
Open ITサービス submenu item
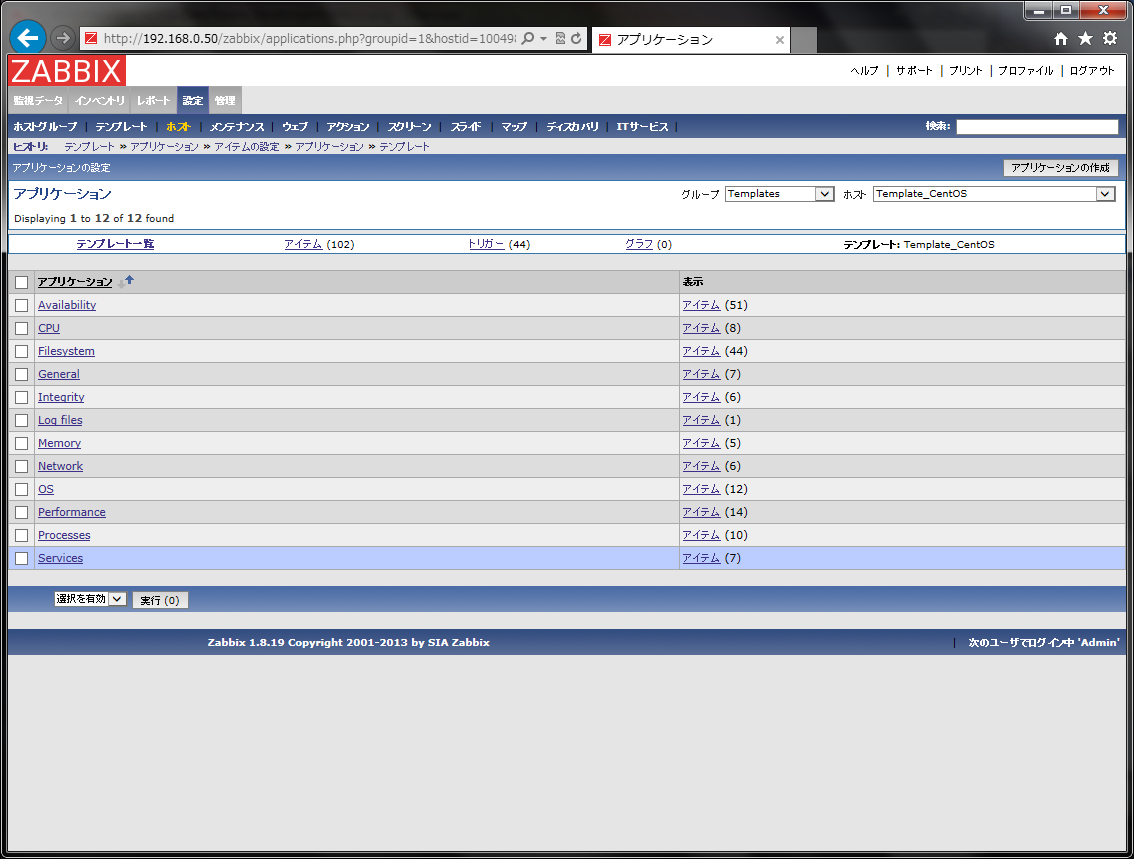642,127
